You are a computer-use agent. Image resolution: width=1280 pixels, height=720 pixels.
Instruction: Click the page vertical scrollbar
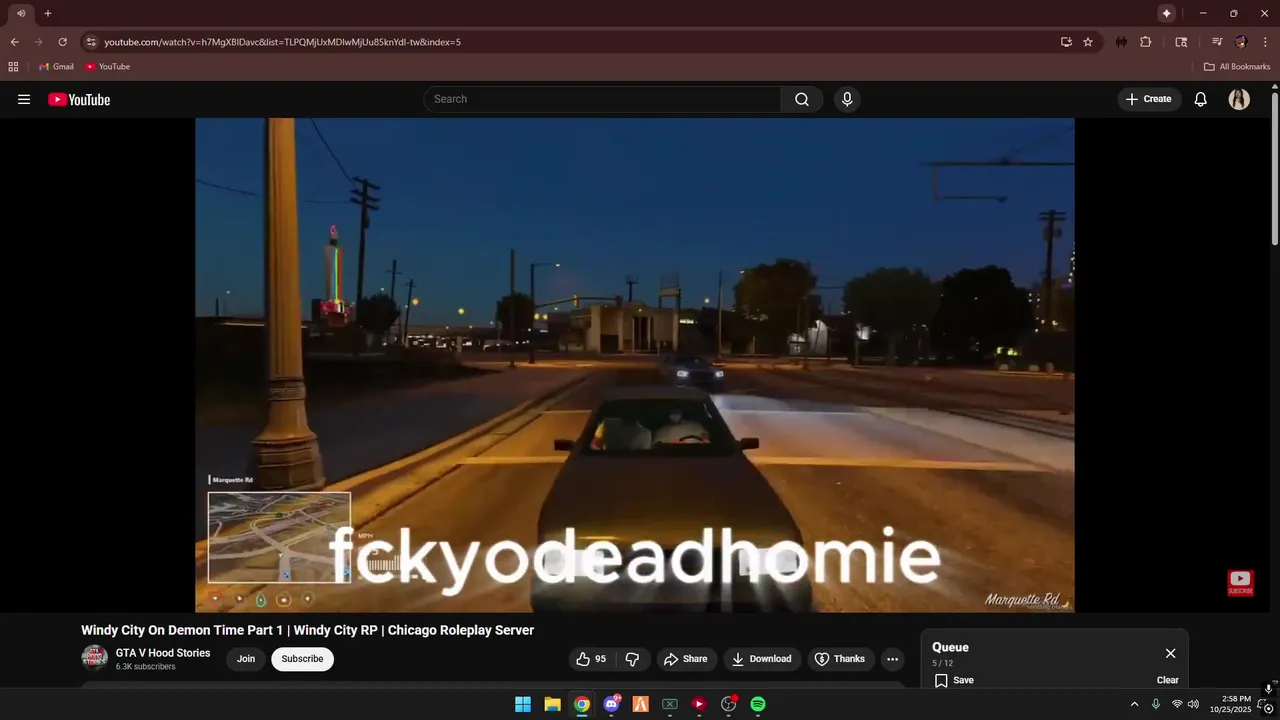click(x=1274, y=170)
